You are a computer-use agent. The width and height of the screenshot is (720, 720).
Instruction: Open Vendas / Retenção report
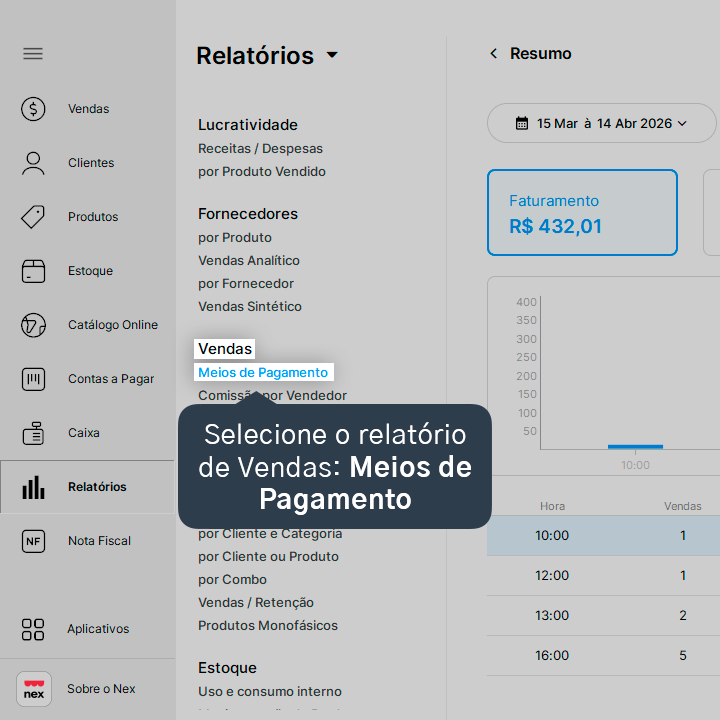pos(256,603)
